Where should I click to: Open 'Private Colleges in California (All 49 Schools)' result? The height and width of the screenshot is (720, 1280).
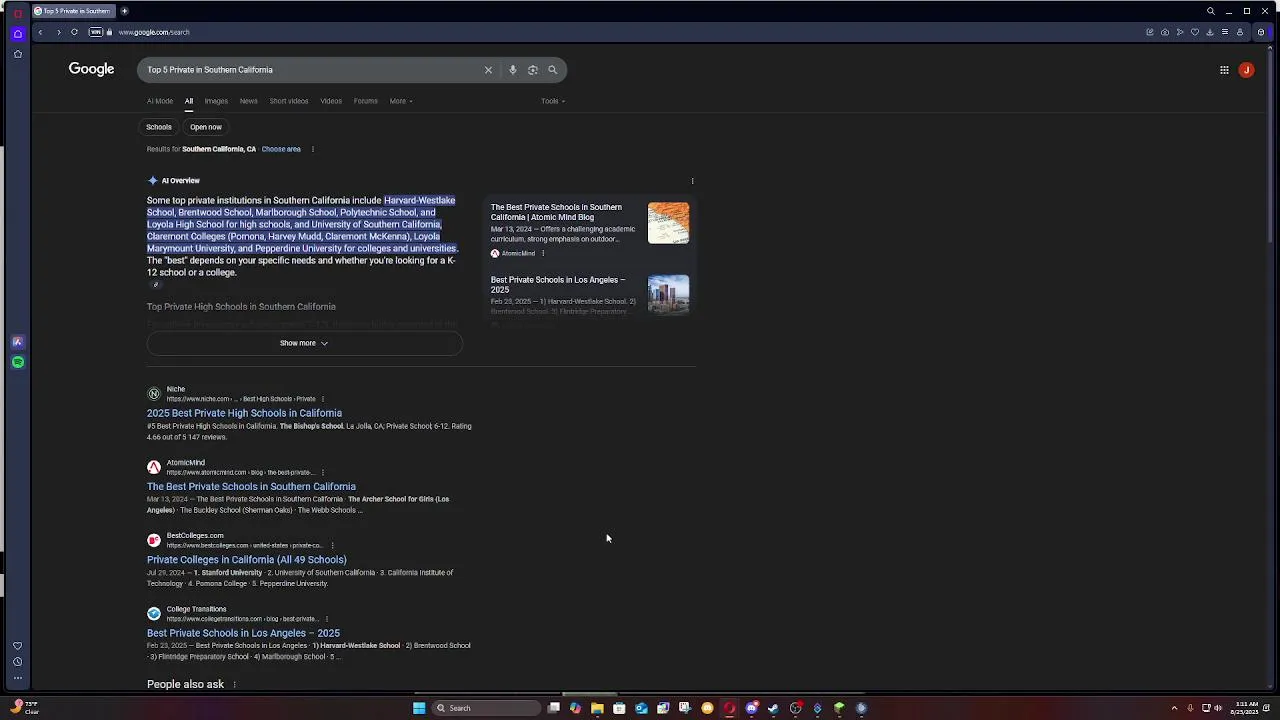(247, 560)
